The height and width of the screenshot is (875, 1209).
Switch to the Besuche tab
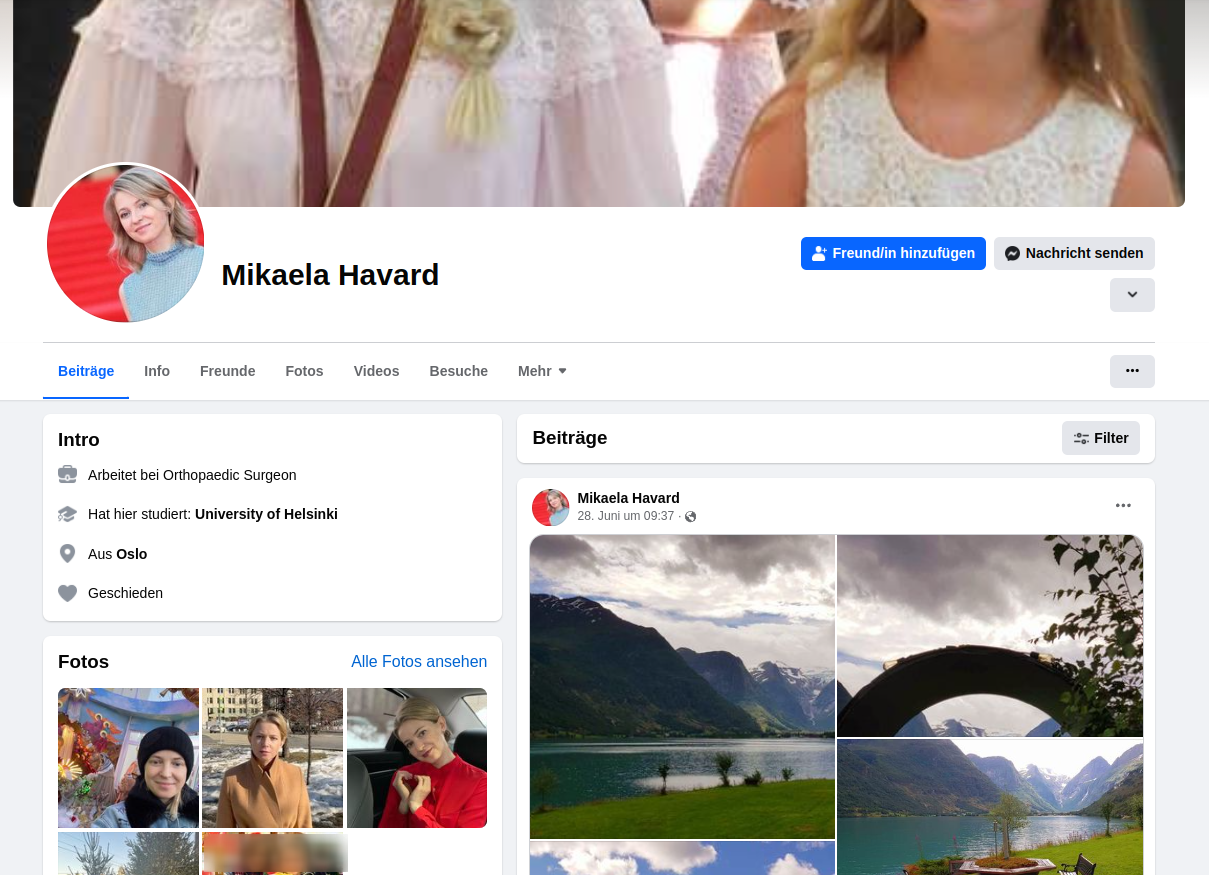pos(459,371)
